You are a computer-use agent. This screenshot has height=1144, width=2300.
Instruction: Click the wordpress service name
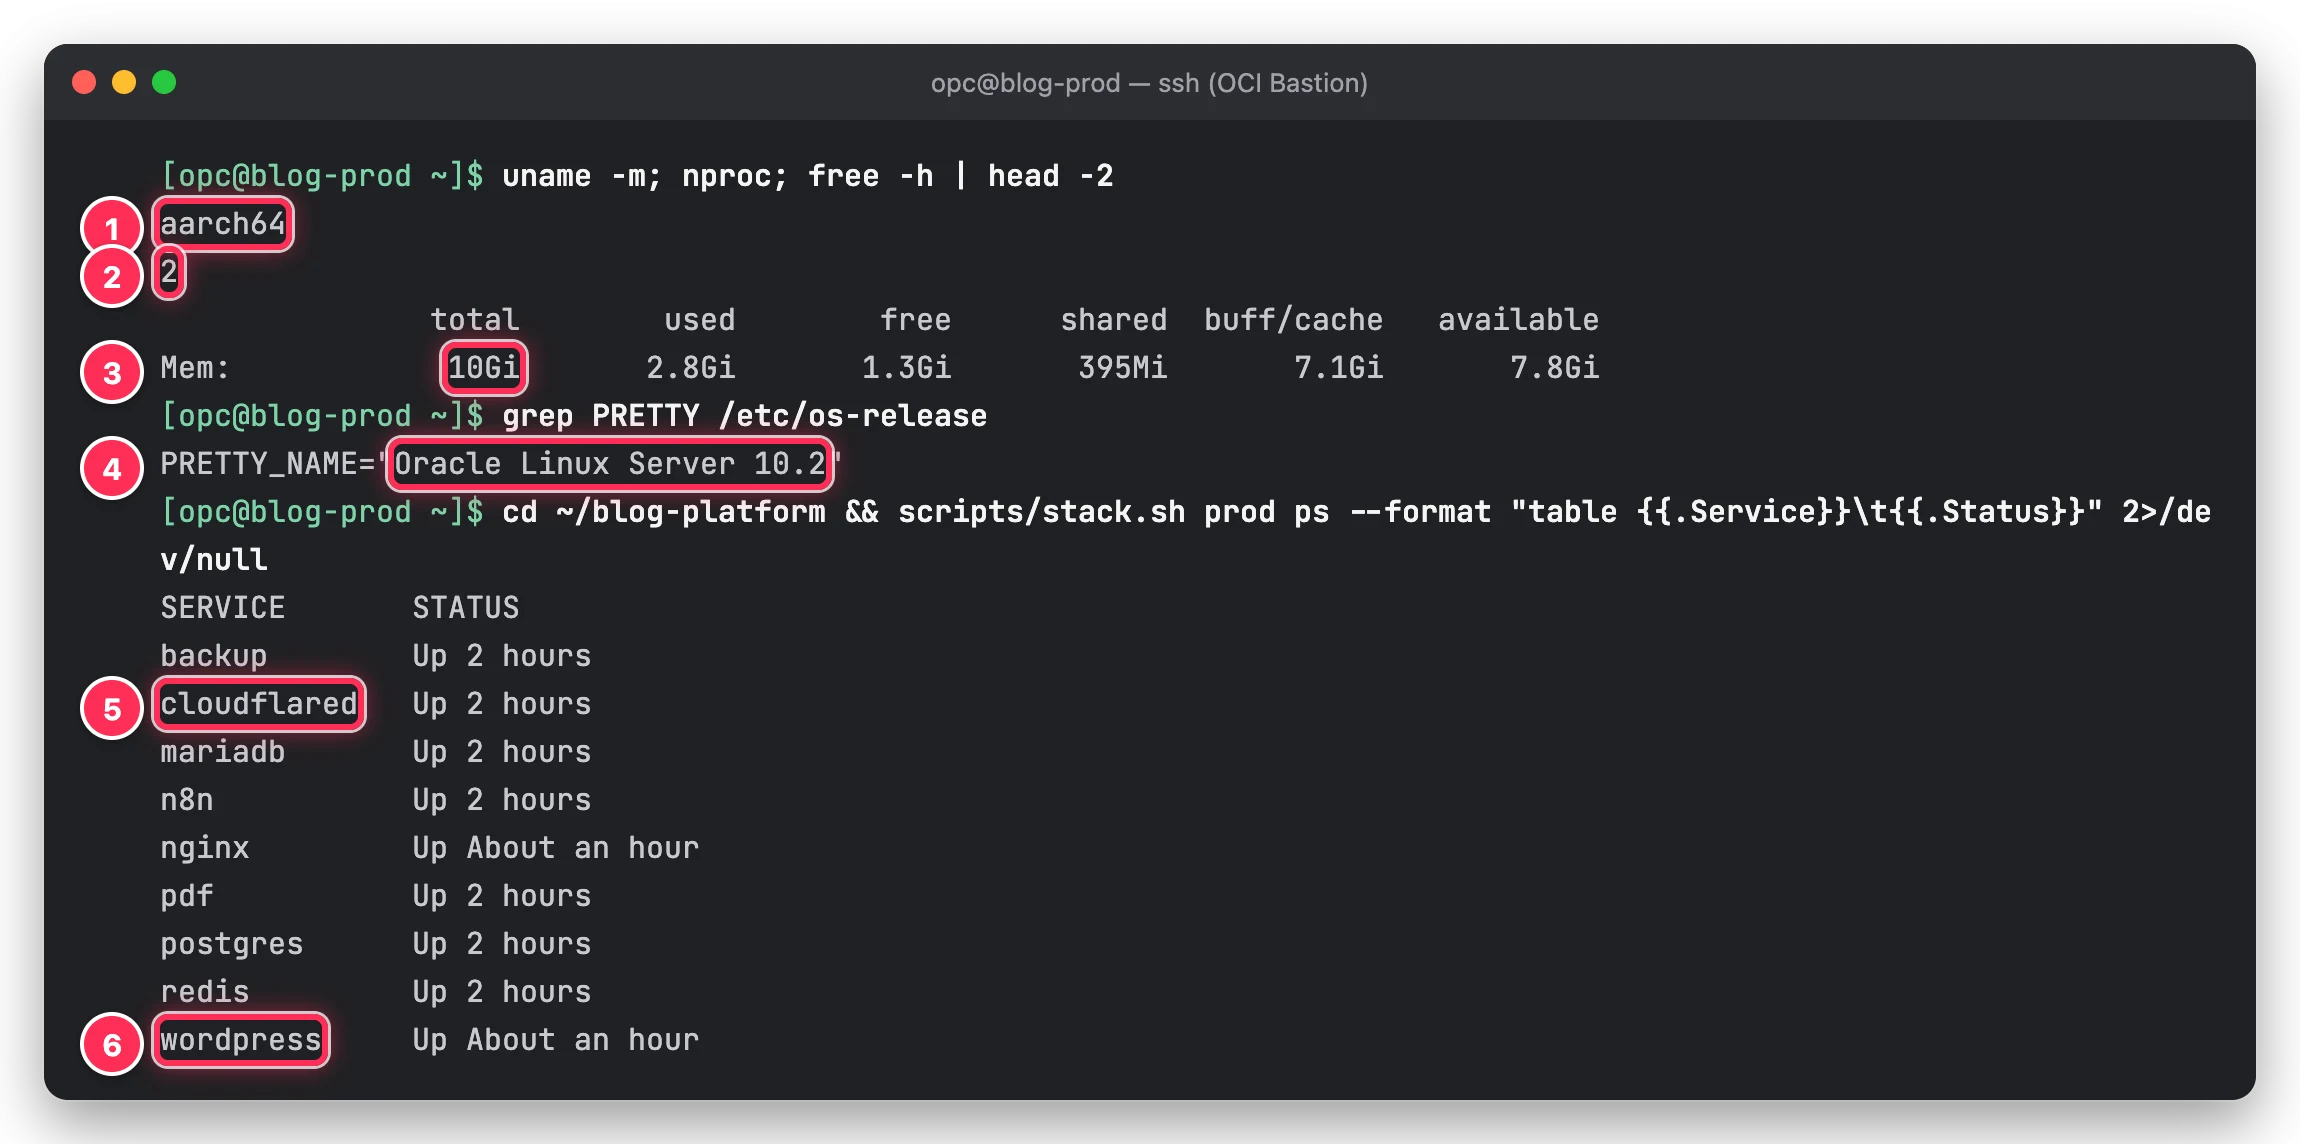pos(240,1040)
